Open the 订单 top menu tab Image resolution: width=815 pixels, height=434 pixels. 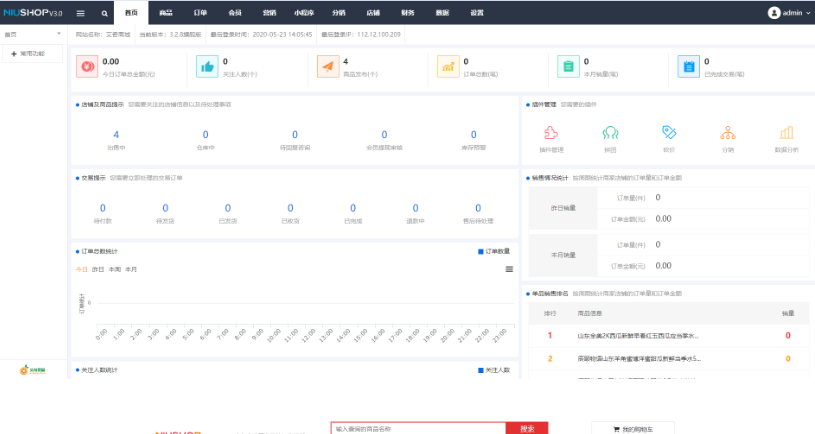click(200, 13)
